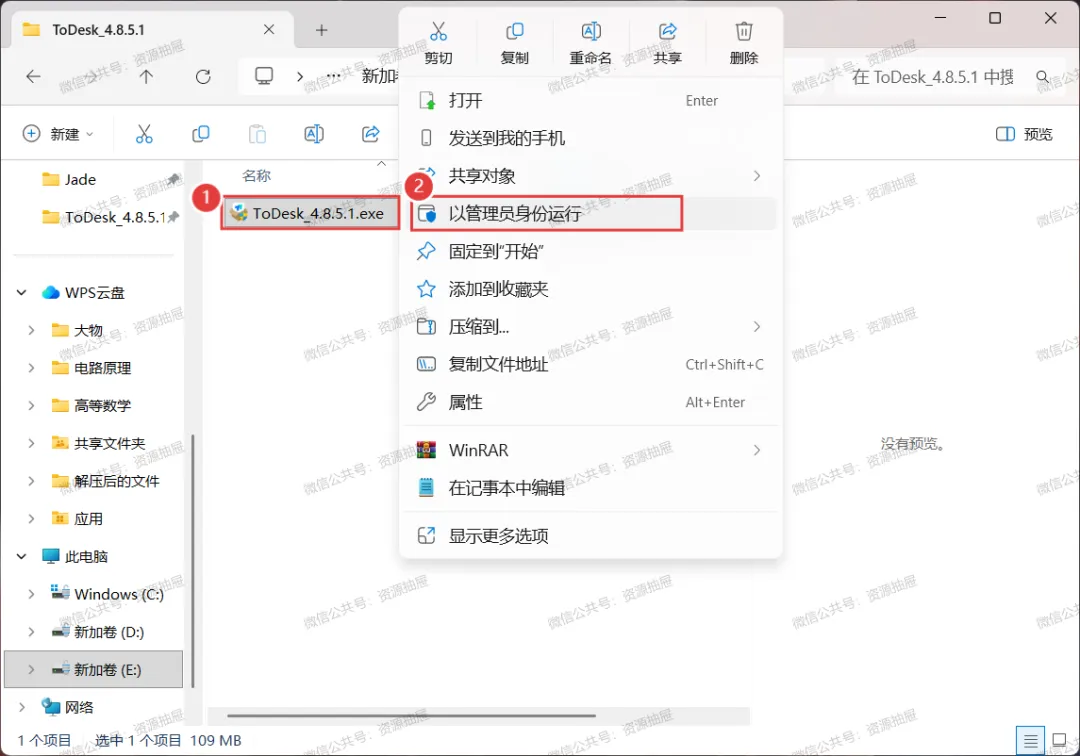Screen dimensions: 1080x756
Task: Click Delete trash icon in context menu
Action: (744, 32)
